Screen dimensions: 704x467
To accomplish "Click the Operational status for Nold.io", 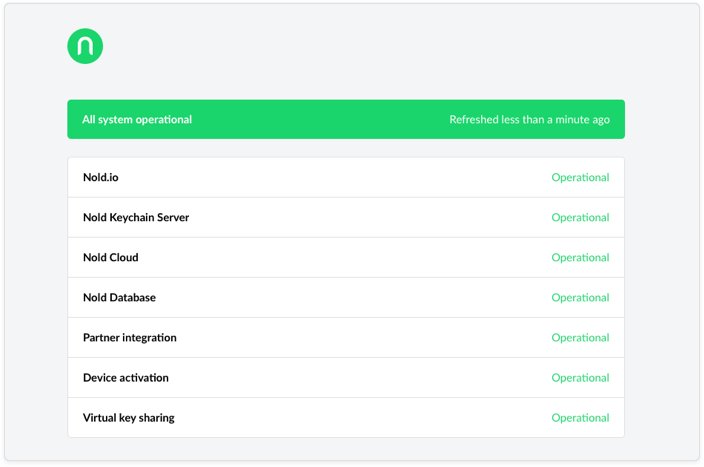I will click(x=580, y=177).
